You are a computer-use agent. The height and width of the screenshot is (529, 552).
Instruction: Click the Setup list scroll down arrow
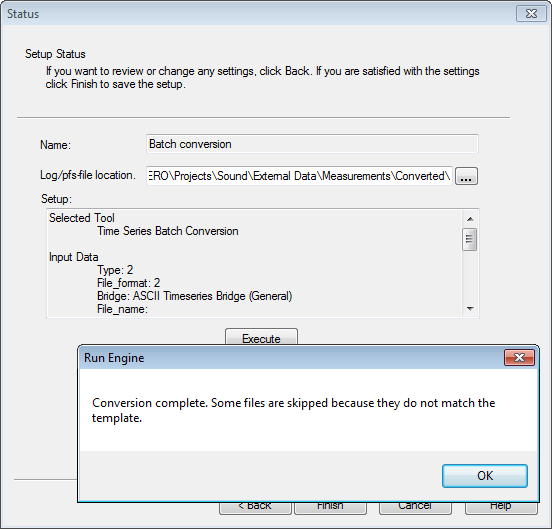click(x=470, y=309)
